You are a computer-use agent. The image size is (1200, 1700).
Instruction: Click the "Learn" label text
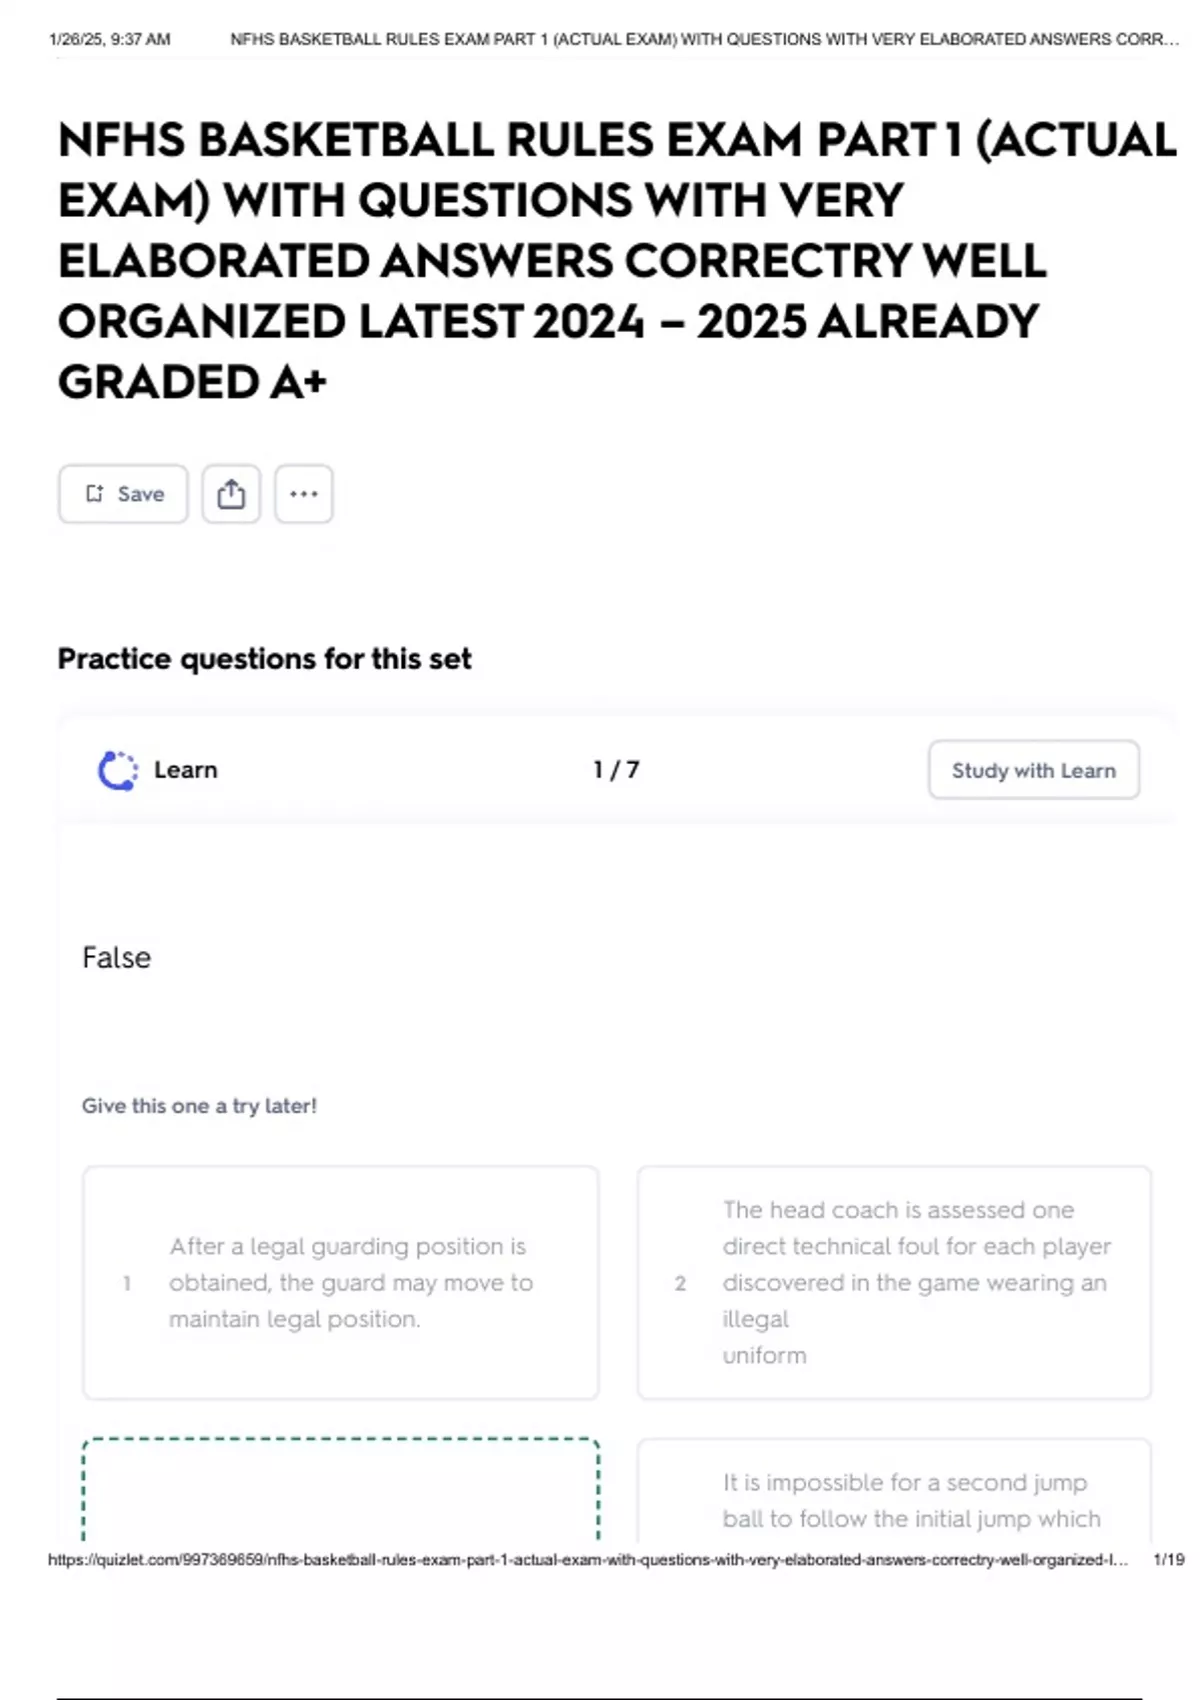[x=186, y=770]
